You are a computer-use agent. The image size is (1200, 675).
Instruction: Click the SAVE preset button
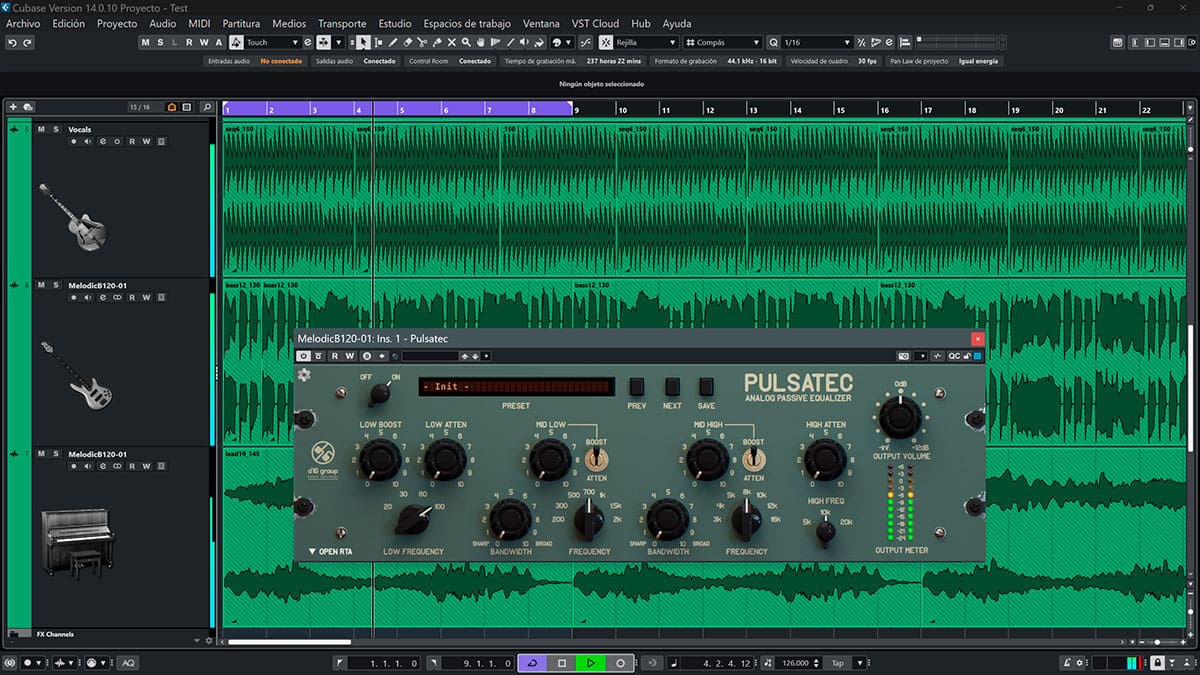tap(707, 388)
